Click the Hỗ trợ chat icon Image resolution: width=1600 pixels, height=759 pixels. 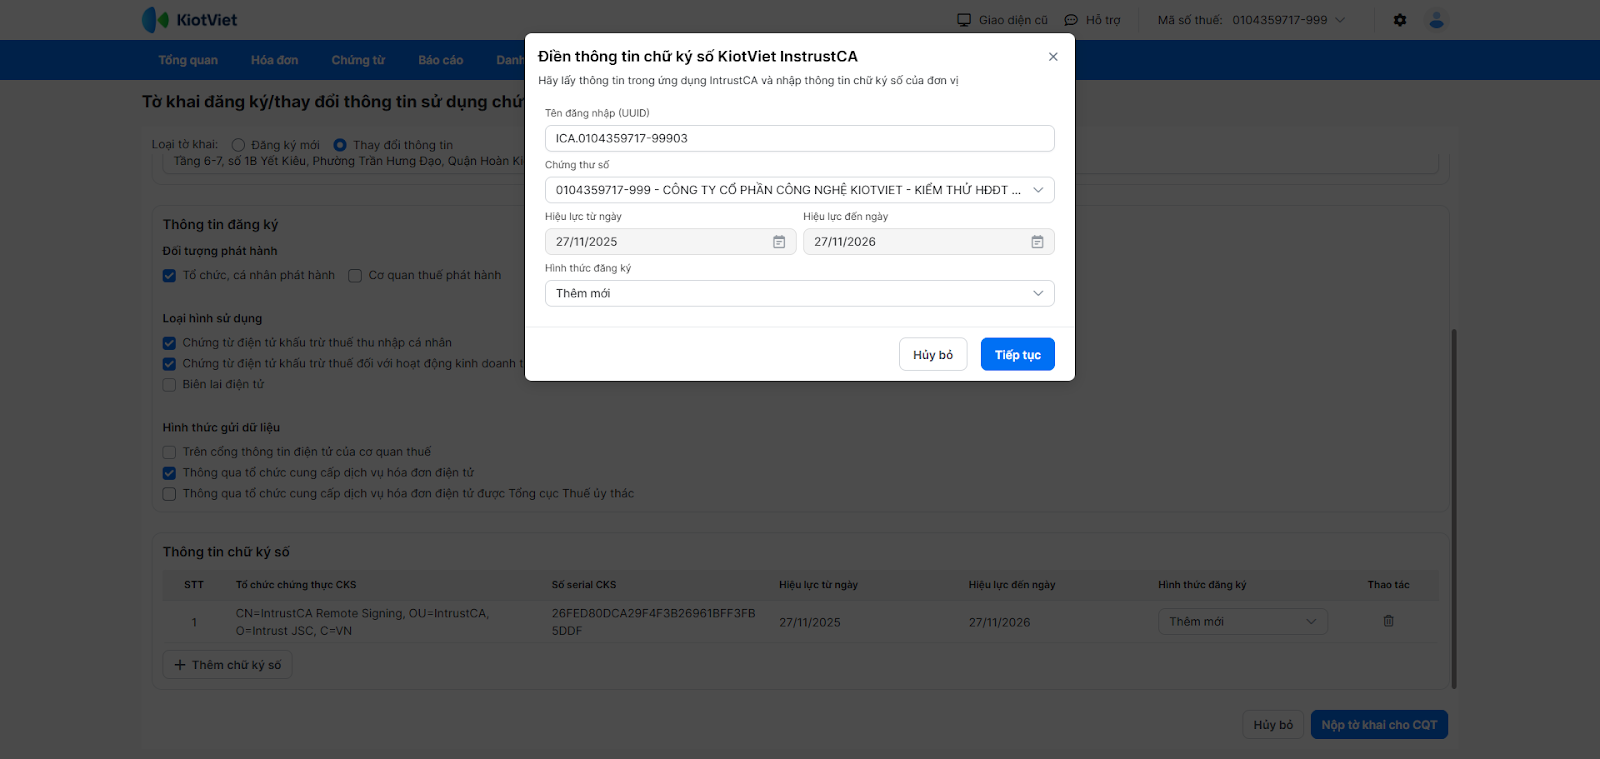tap(1071, 20)
